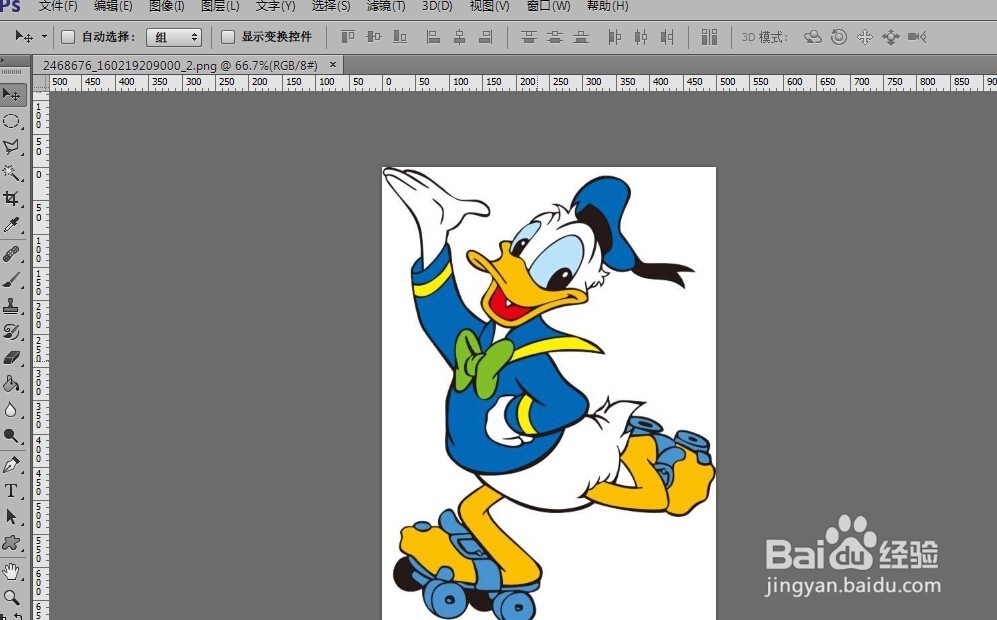Select the Crop tool
Viewport: 997px width, 620px height.
click(x=12, y=198)
